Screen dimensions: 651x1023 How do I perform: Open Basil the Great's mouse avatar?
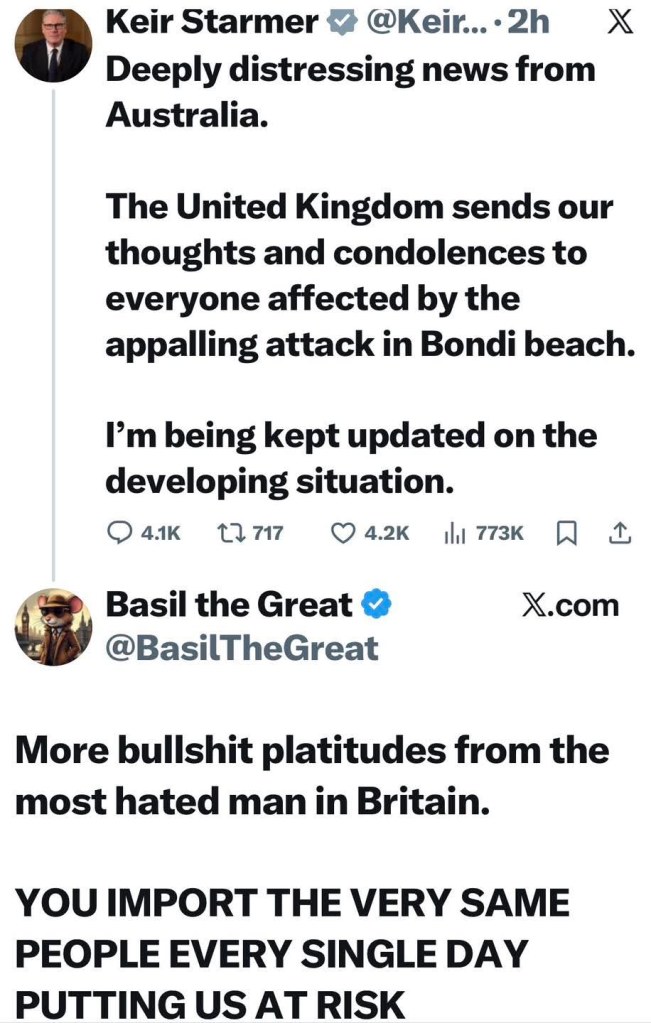(x=54, y=627)
